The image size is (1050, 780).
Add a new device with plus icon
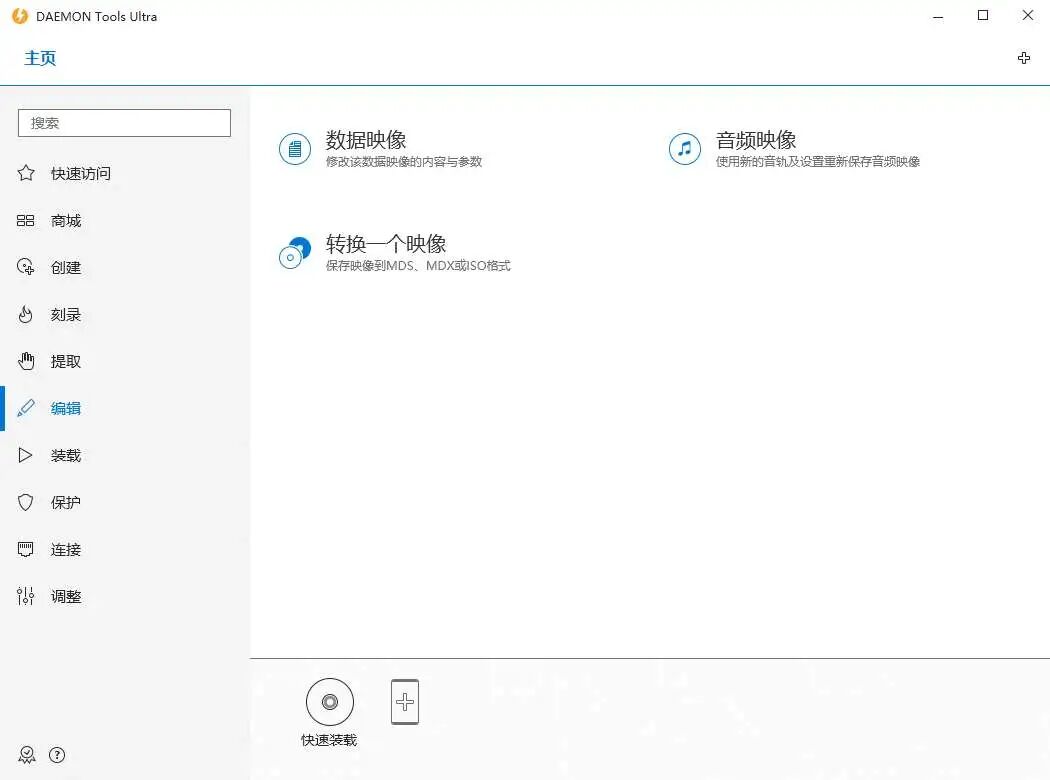(x=405, y=702)
